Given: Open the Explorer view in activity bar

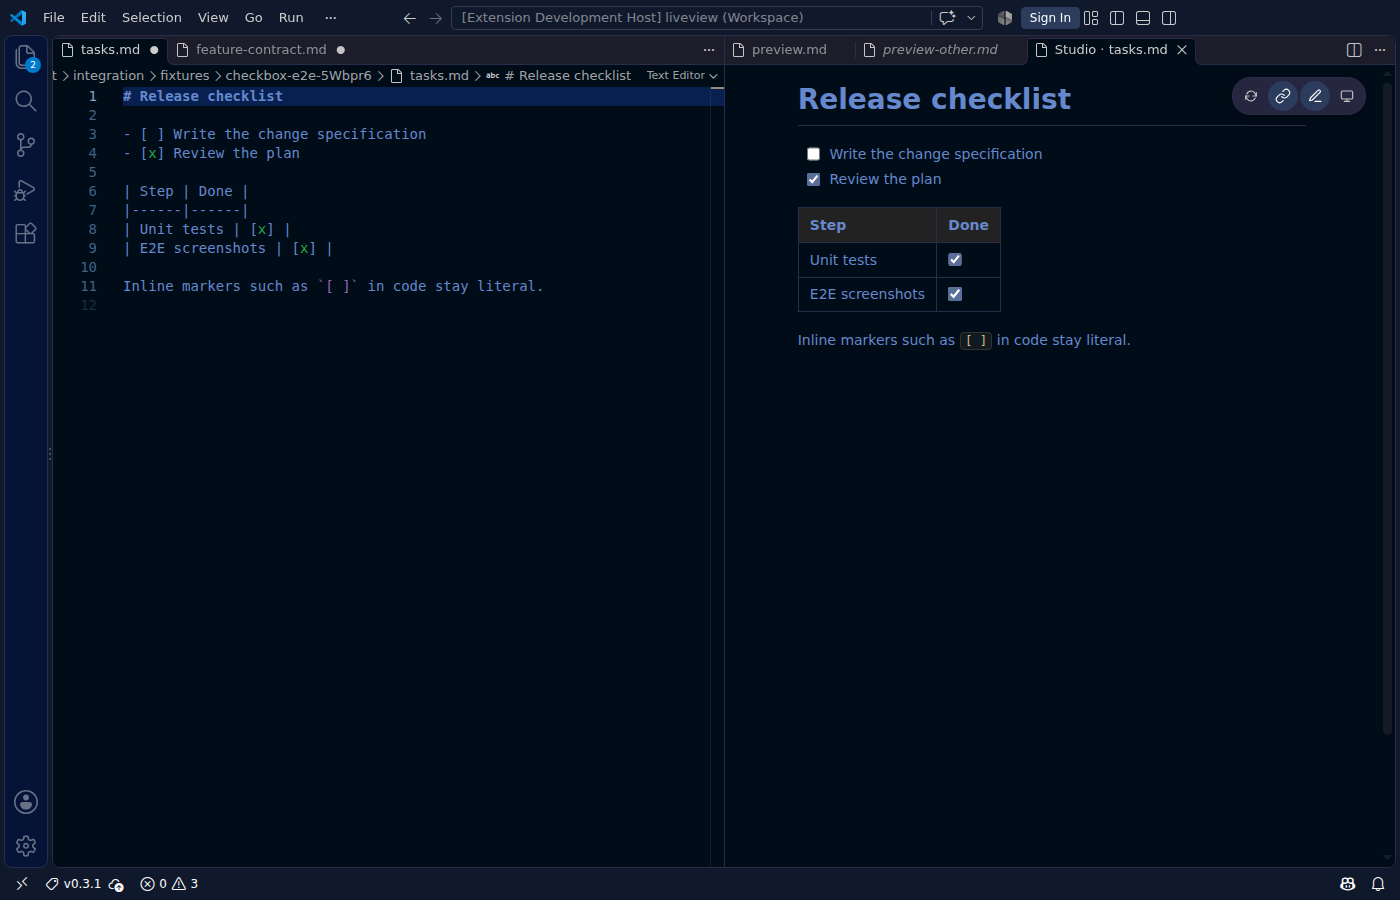Looking at the screenshot, I should coord(26,57).
